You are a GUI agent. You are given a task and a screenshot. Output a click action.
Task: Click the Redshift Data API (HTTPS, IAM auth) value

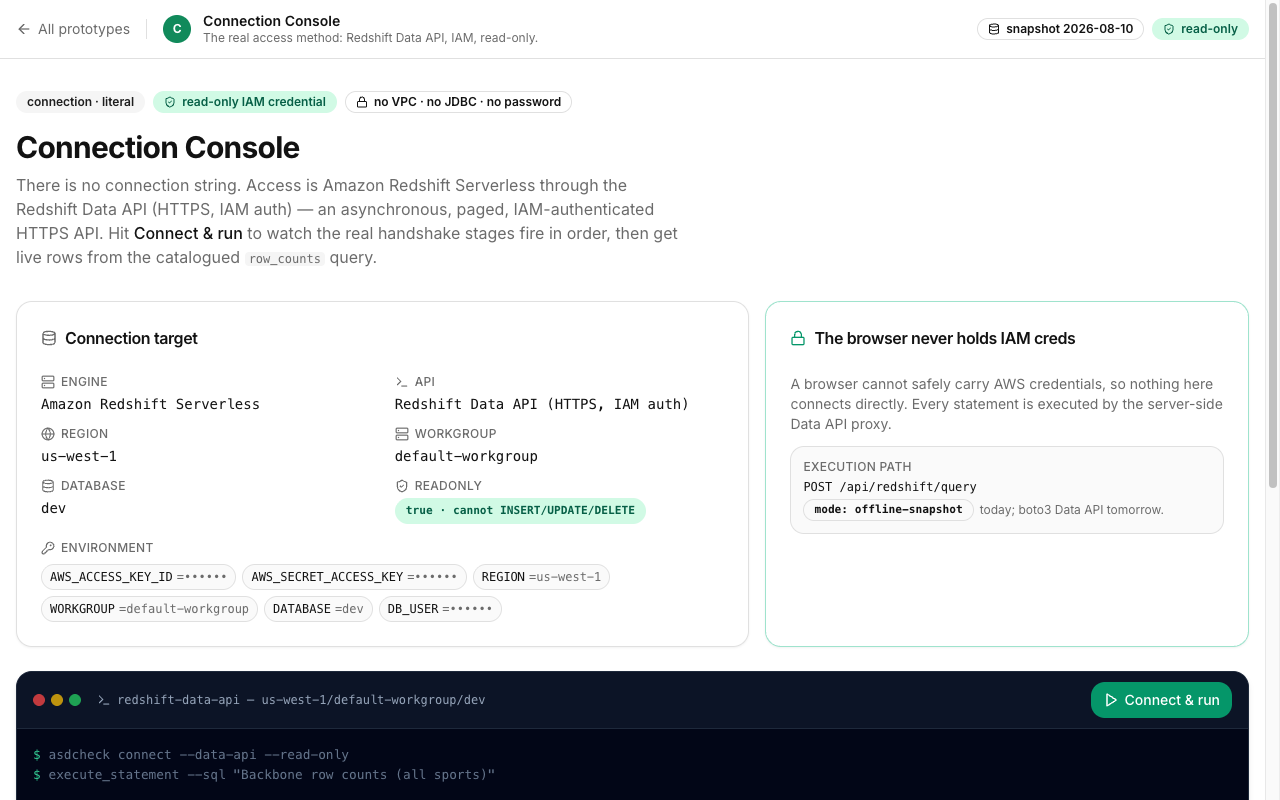tap(542, 404)
